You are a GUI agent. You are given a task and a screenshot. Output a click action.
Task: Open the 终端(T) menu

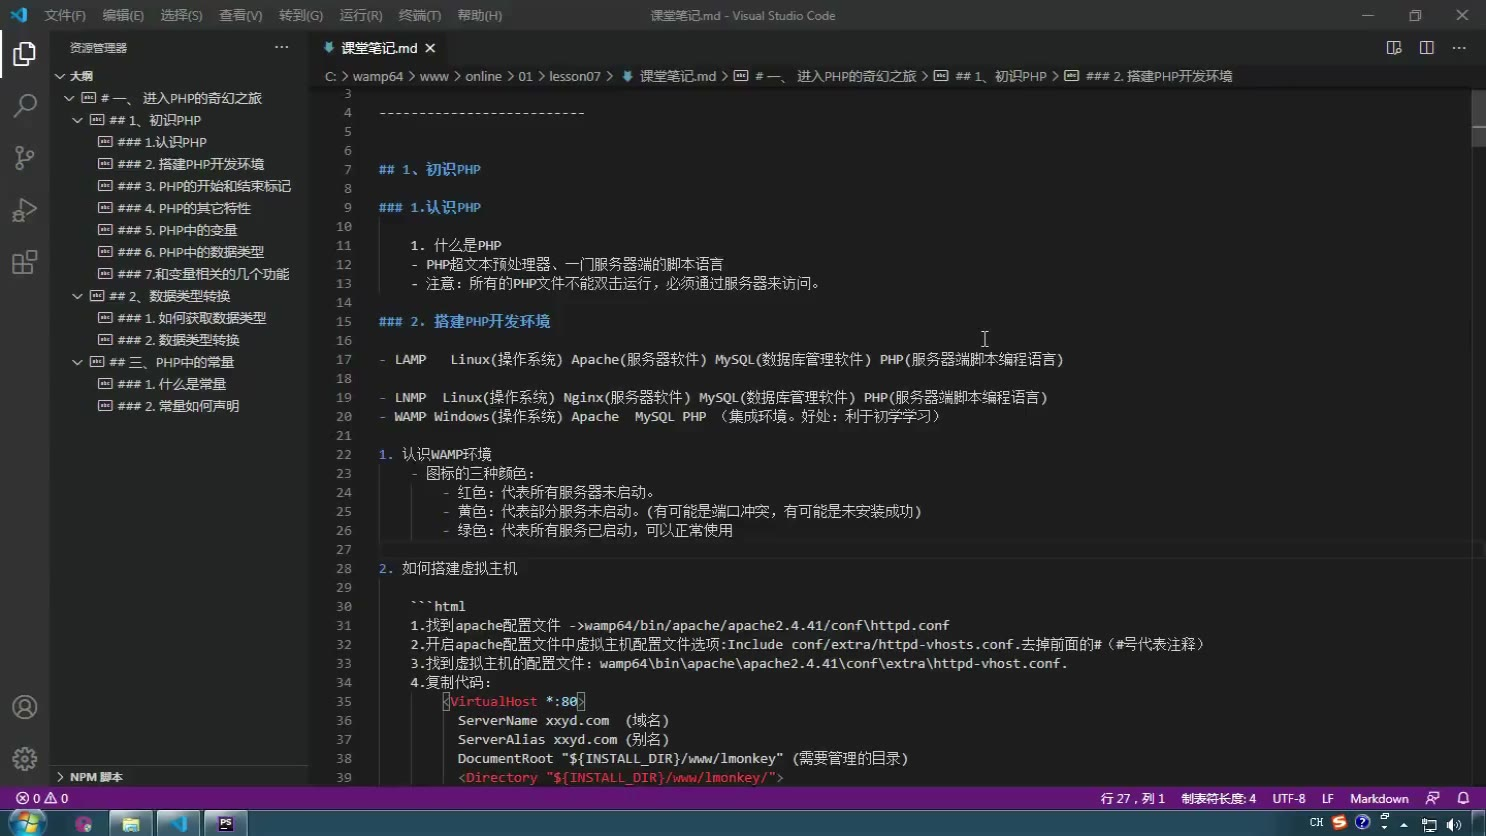[419, 15]
